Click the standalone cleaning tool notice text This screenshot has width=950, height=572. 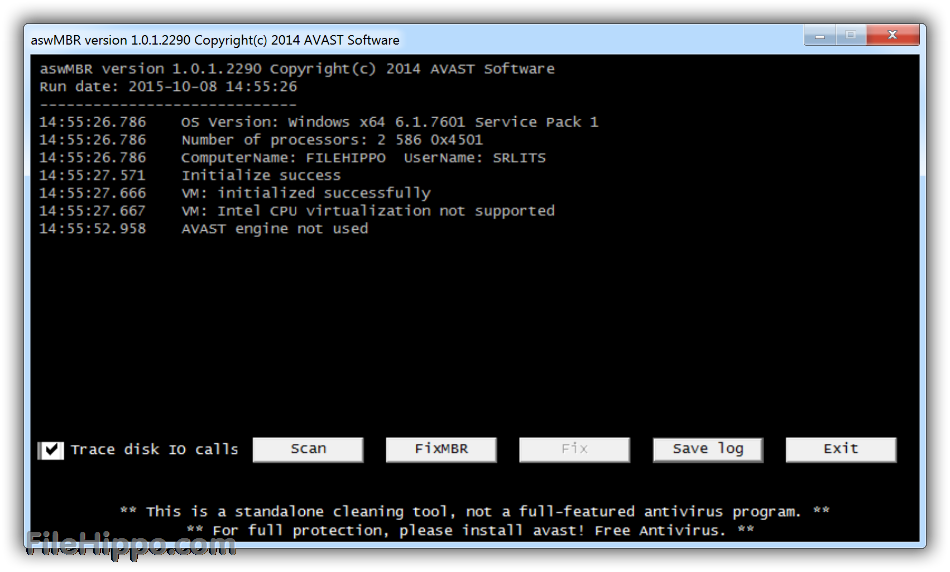point(474,512)
